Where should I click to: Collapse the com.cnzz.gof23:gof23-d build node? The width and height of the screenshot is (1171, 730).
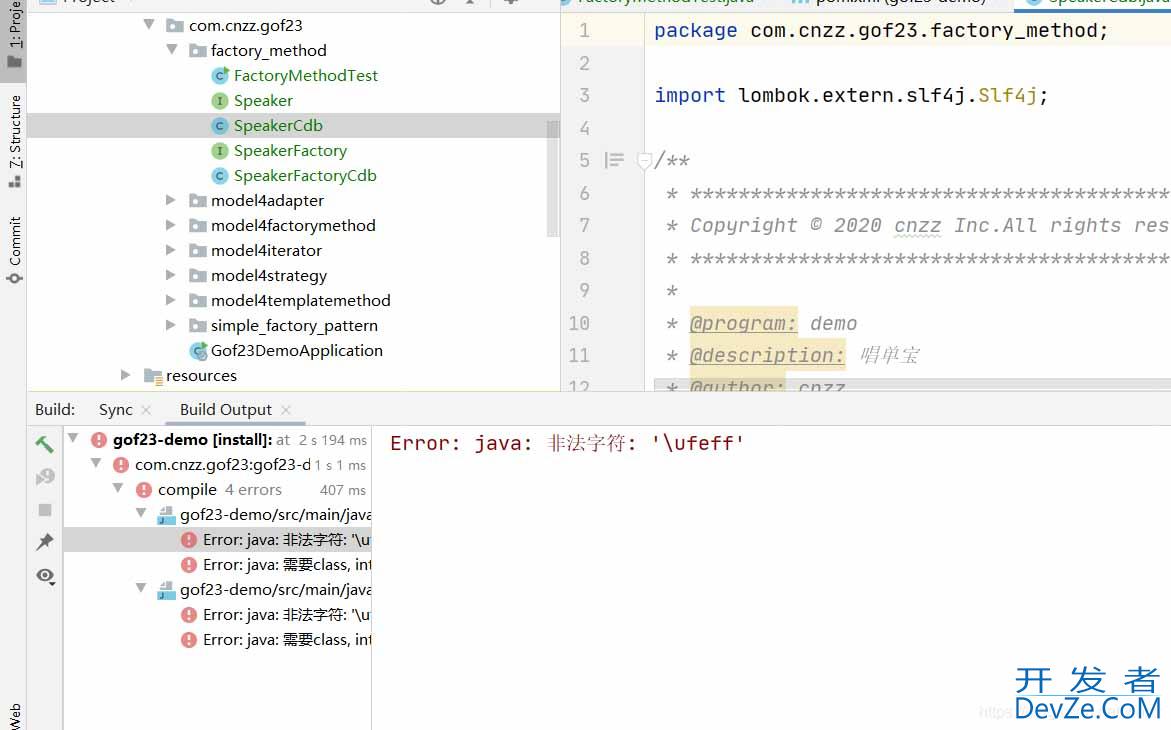(96, 464)
